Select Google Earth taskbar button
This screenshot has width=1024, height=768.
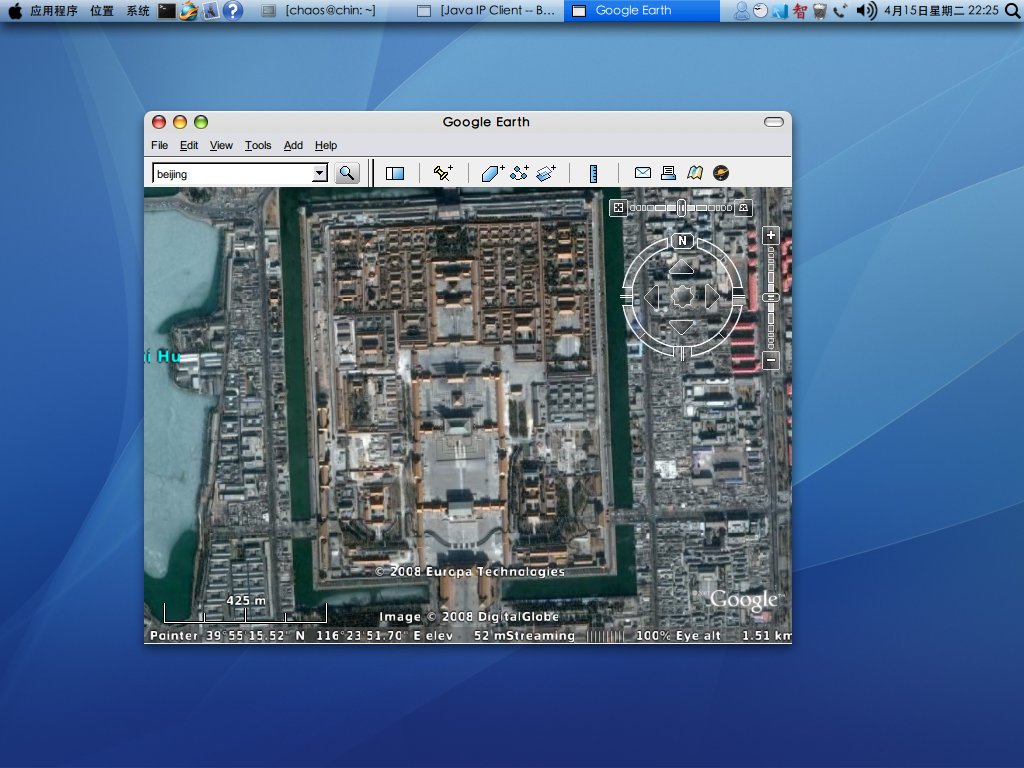click(x=642, y=10)
